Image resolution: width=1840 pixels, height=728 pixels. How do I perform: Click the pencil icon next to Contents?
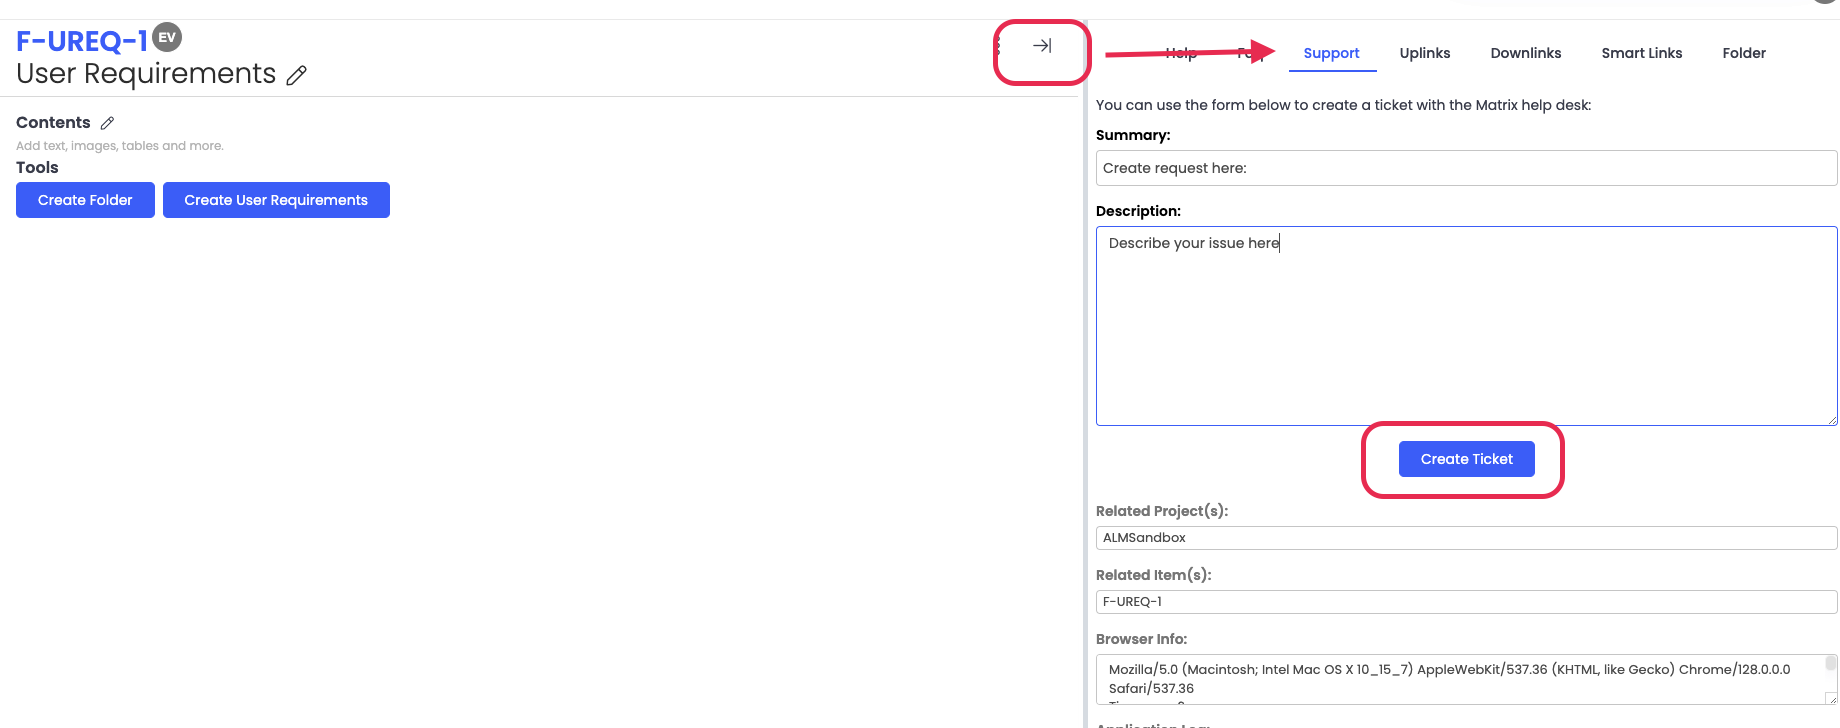pyautogui.click(x=107, y=123)
